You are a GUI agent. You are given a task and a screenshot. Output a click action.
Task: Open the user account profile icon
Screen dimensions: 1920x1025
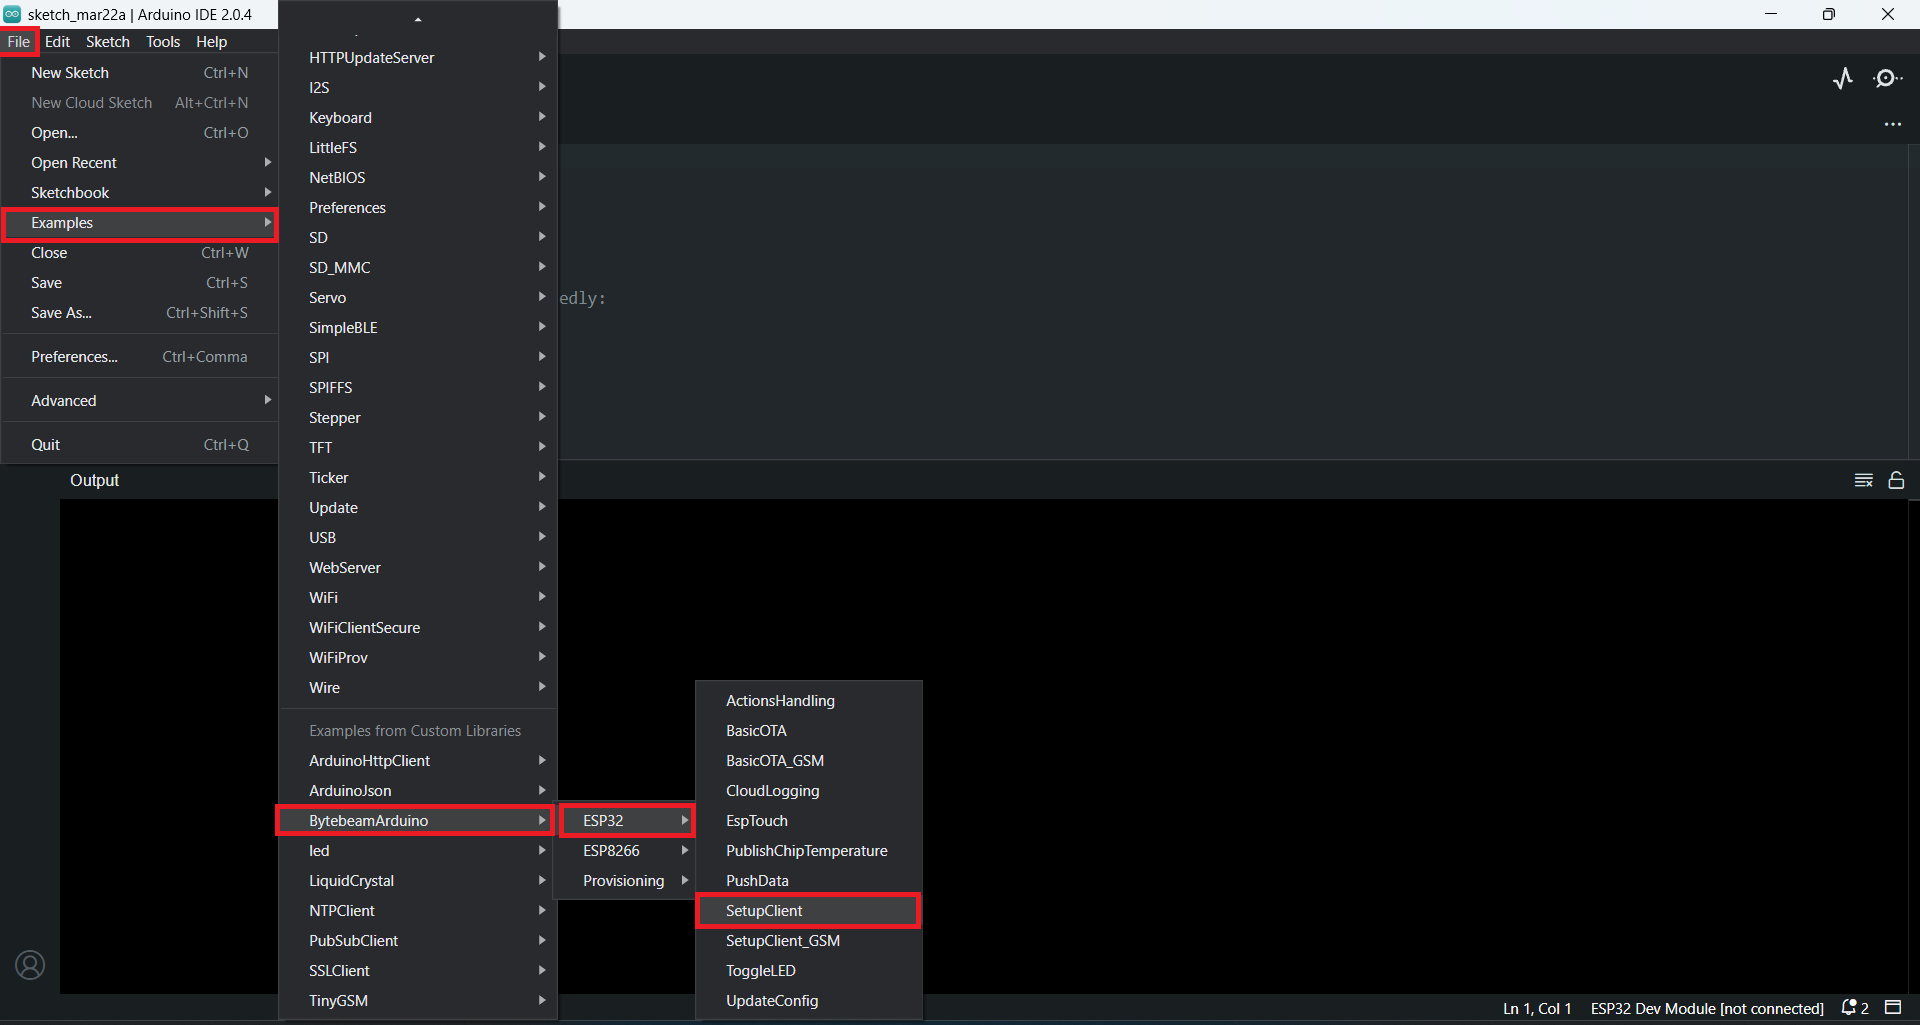30,965
